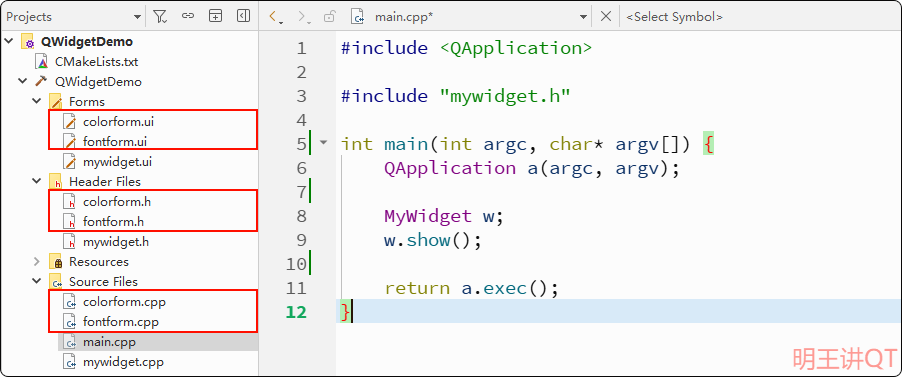Click the Forms folder icon
Screen dimensions: 902x377
click(x=56, y=102)
